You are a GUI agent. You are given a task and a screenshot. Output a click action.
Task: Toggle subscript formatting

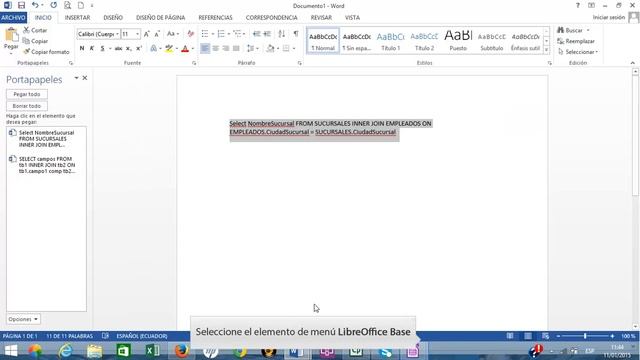pos(129,49)
